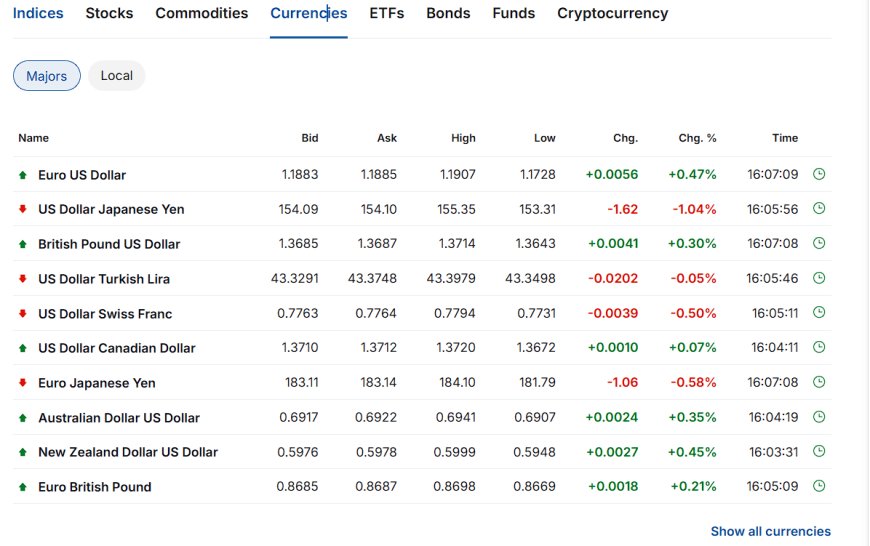Screen dimensions: 870x546
Task: Click the clock icon in US Dollar Swiss Franc row
Action: [x=819, y=312]
